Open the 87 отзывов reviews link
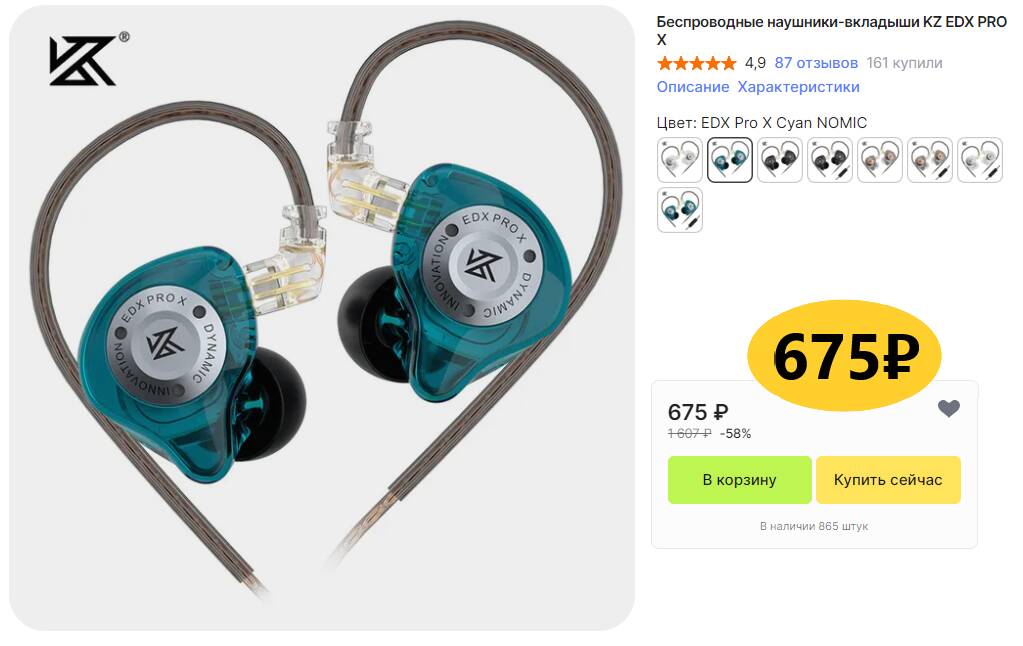This screenshot has height=646, width=1023. coord(816,63)
